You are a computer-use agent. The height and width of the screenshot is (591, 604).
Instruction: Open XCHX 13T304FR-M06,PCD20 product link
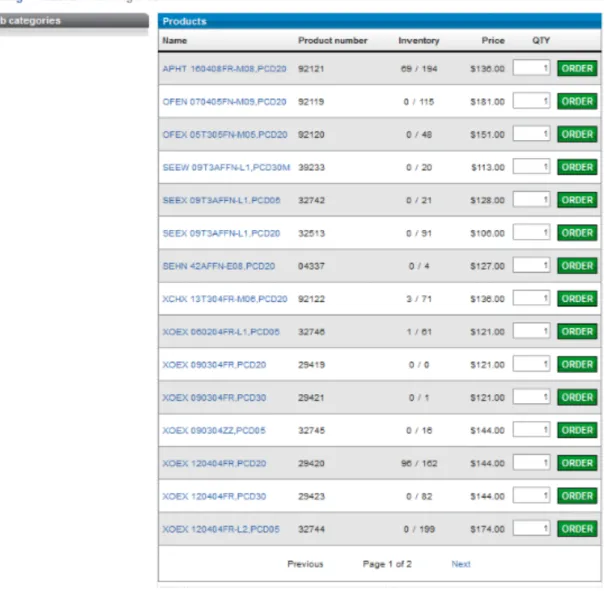pos(225,299)
